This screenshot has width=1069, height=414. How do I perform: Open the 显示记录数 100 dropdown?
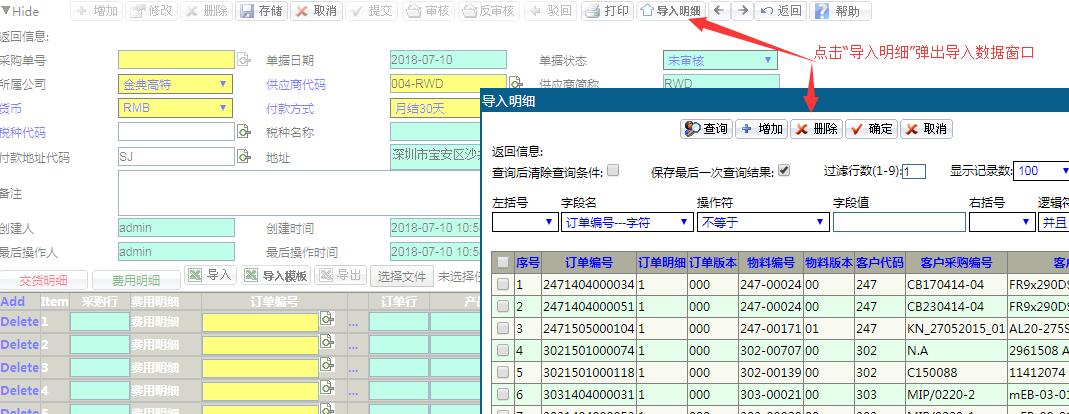1042,171
